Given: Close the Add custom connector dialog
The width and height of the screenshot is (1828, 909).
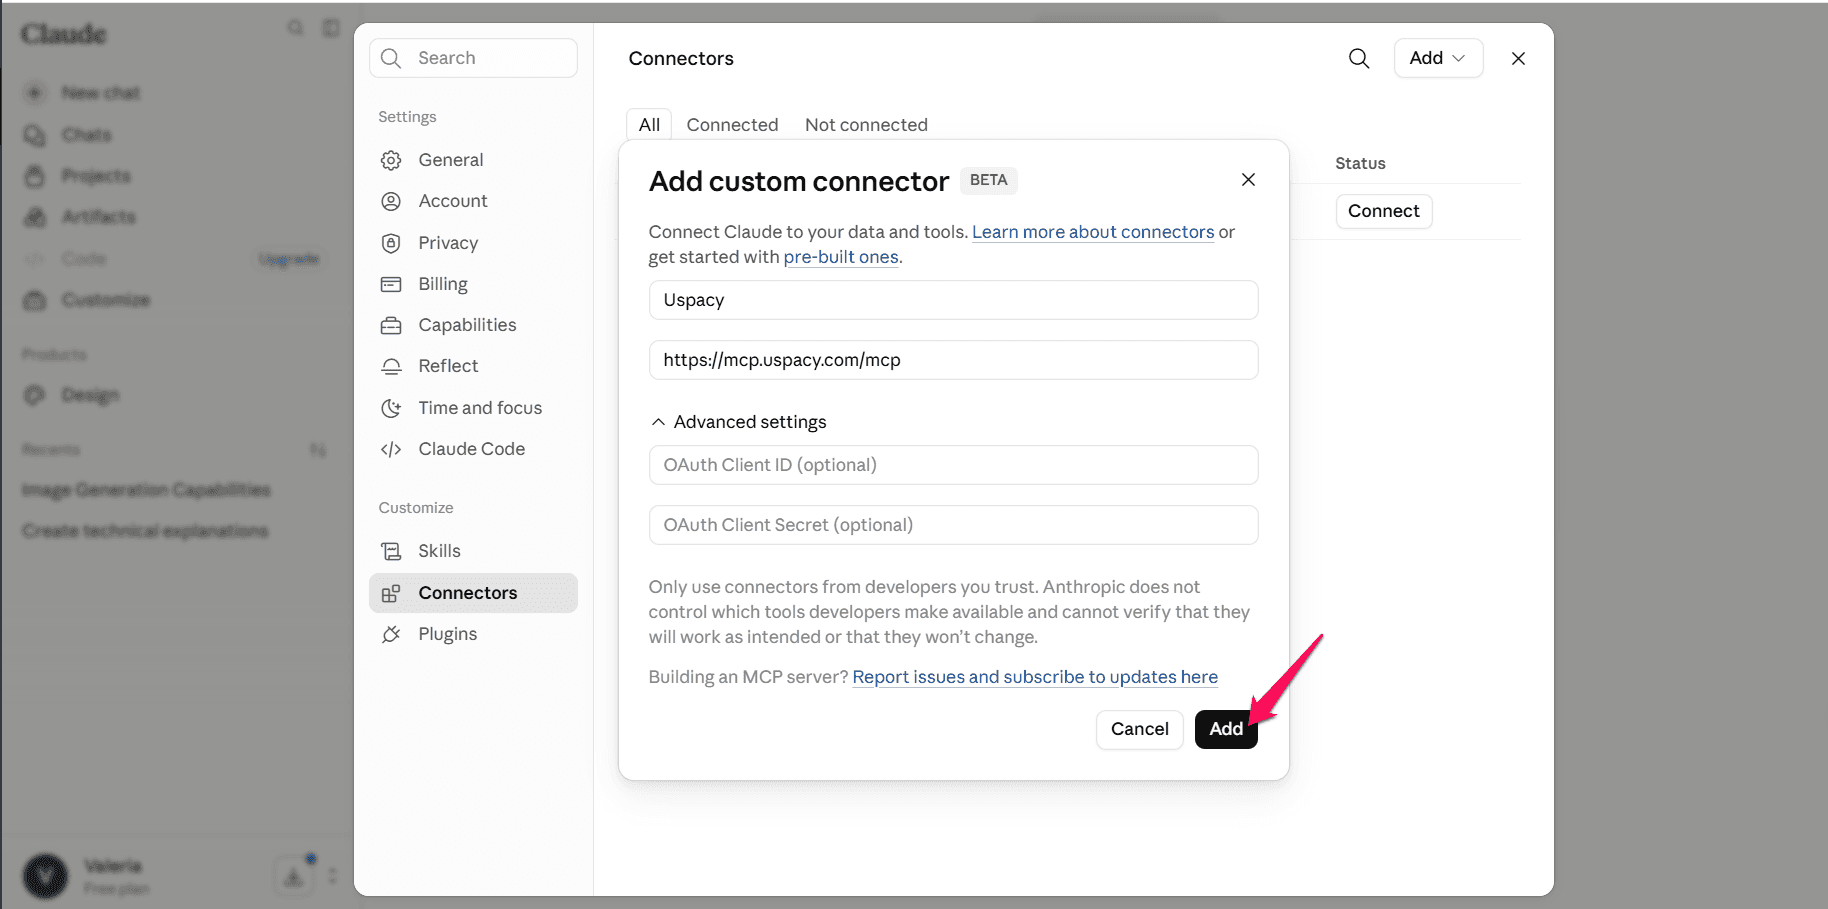Looking at the screenshot, I should pos(1248,180).
